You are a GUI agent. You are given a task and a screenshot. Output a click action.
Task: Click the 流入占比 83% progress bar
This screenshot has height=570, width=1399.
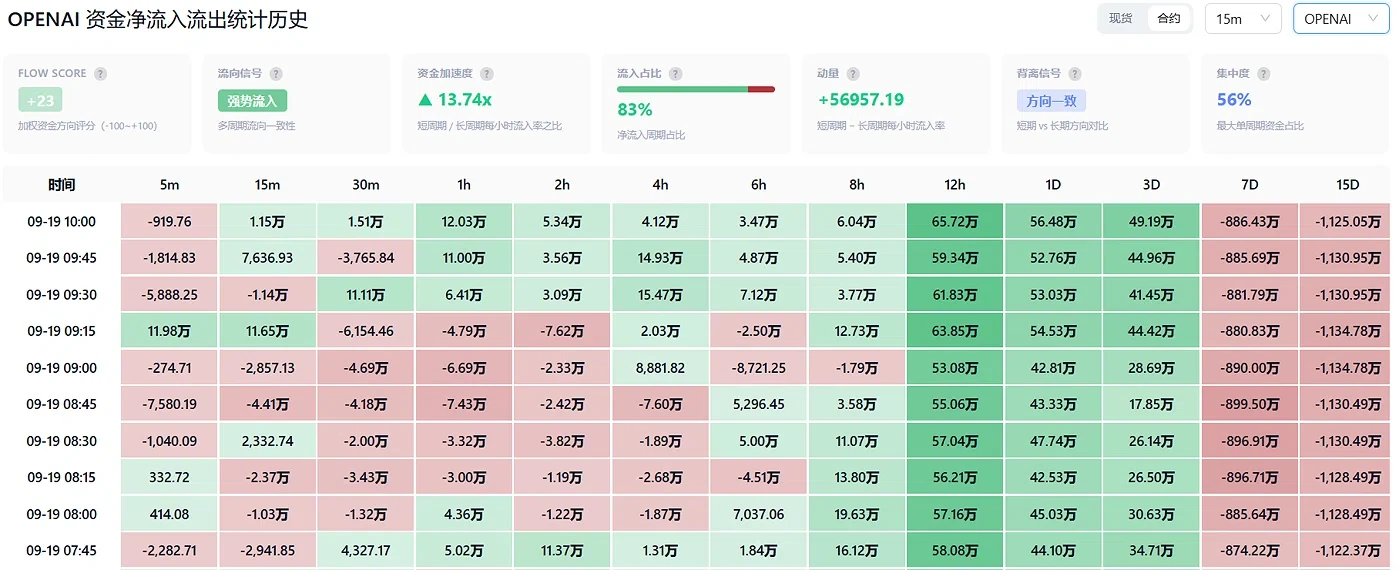(696, 89)
